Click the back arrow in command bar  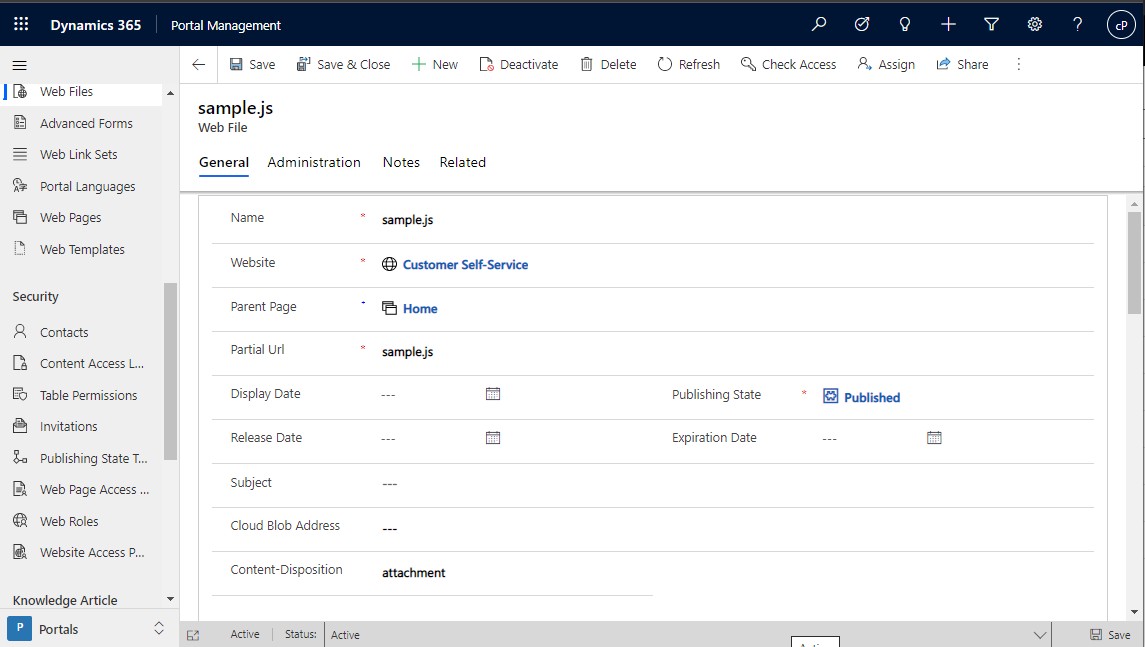(x=198, y=64)
